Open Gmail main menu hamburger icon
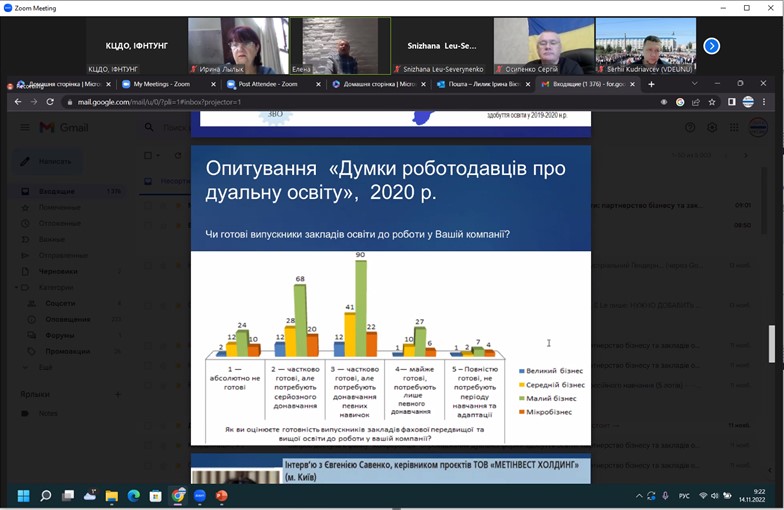Image resolution: width=784 pixels, height=510 pixels. 24,128
